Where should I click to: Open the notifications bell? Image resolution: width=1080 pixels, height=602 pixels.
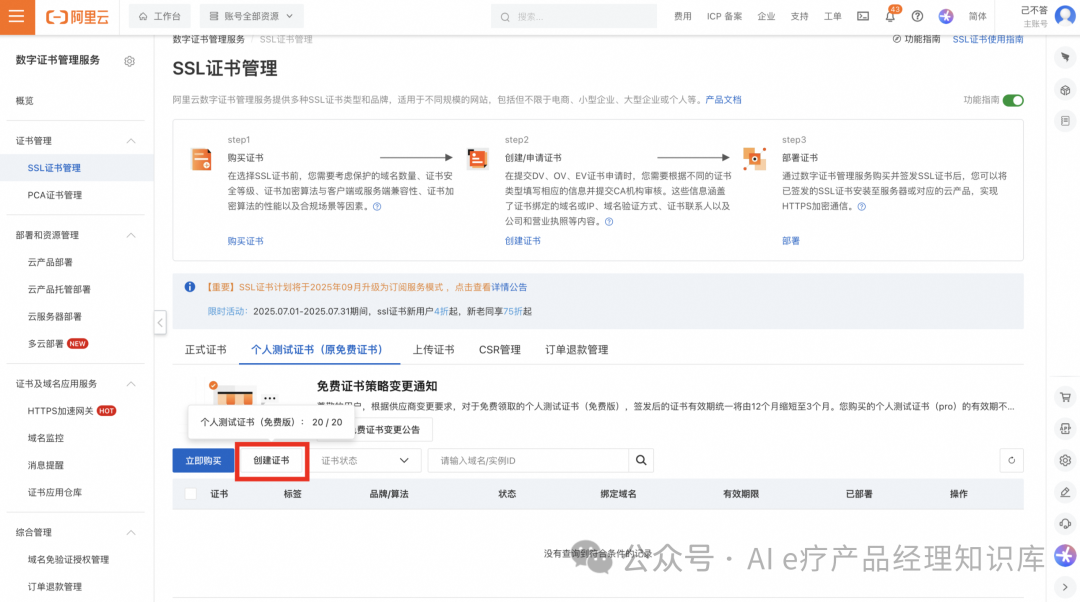coord(890,17)
